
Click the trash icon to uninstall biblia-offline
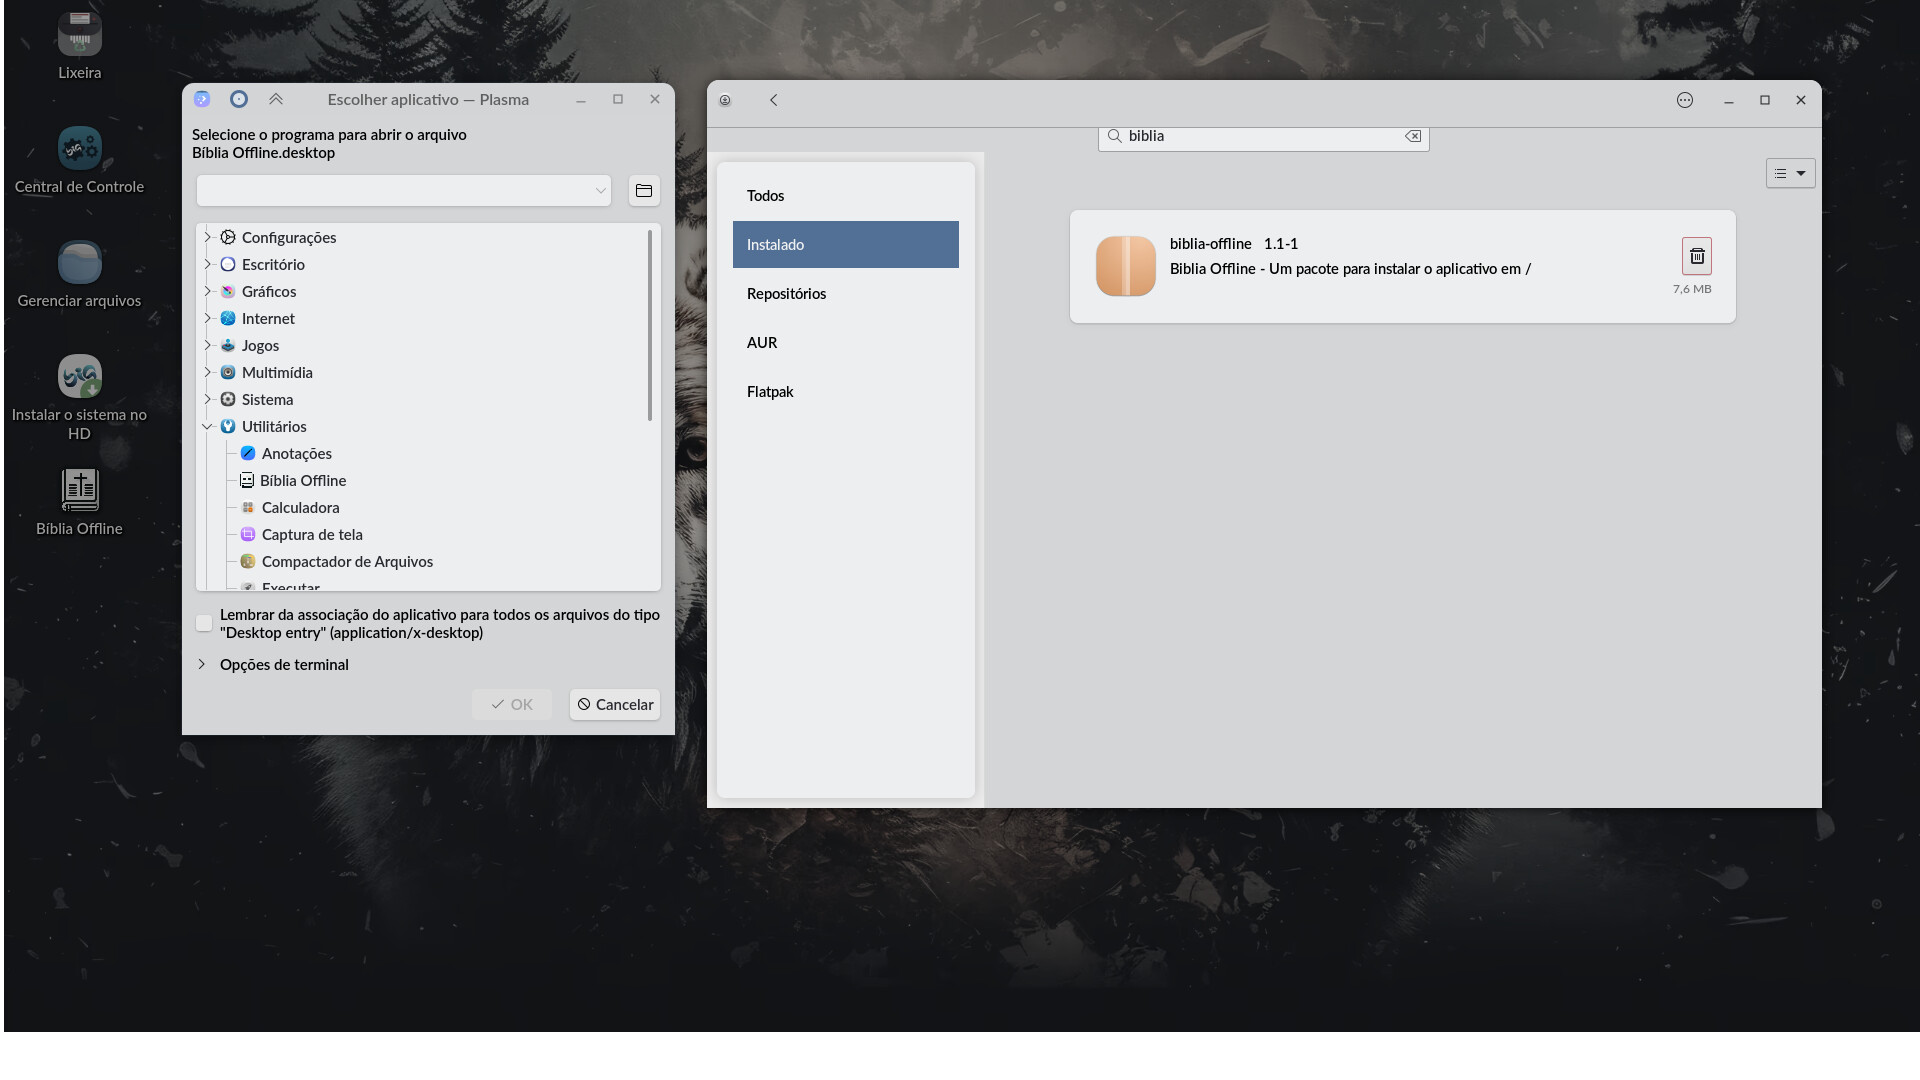pos(1696,256)
